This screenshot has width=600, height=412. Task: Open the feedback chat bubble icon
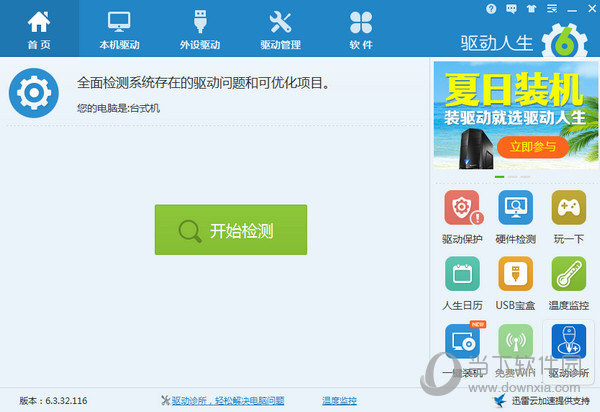pyautogui.click(x=511, y=9)
